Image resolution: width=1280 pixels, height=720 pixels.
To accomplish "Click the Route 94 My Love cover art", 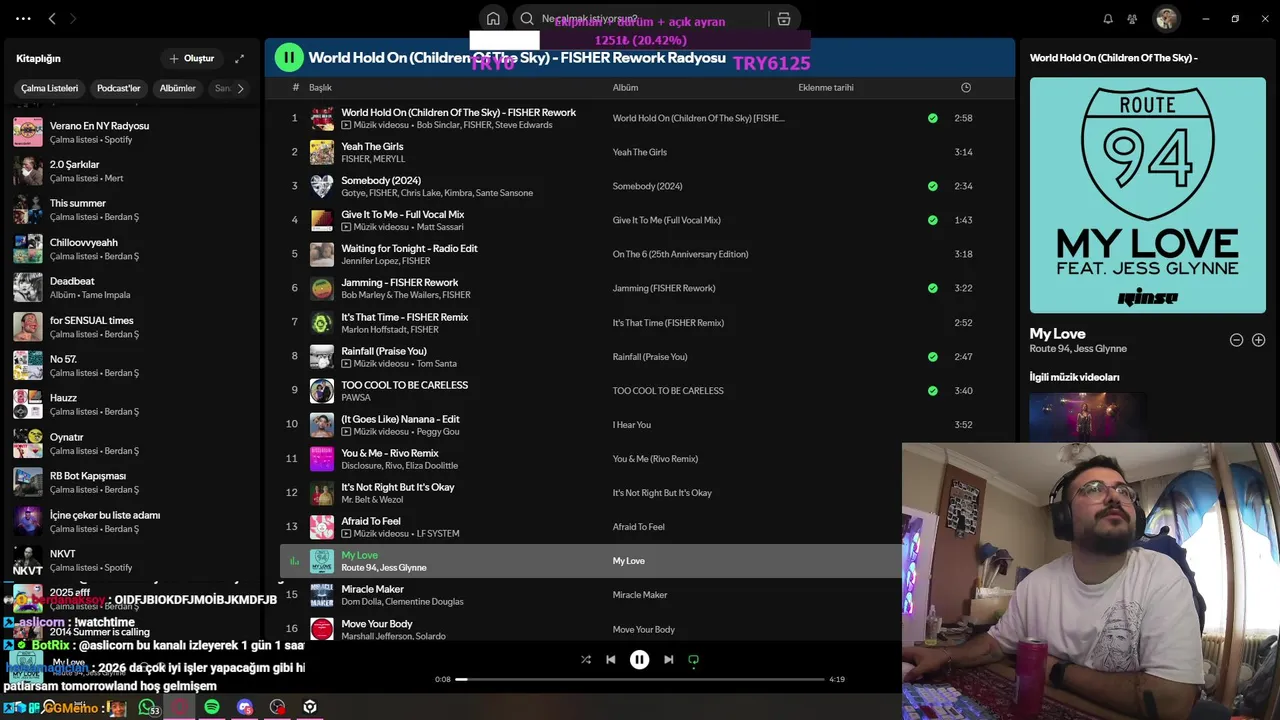I will (x=1147, y=195).
